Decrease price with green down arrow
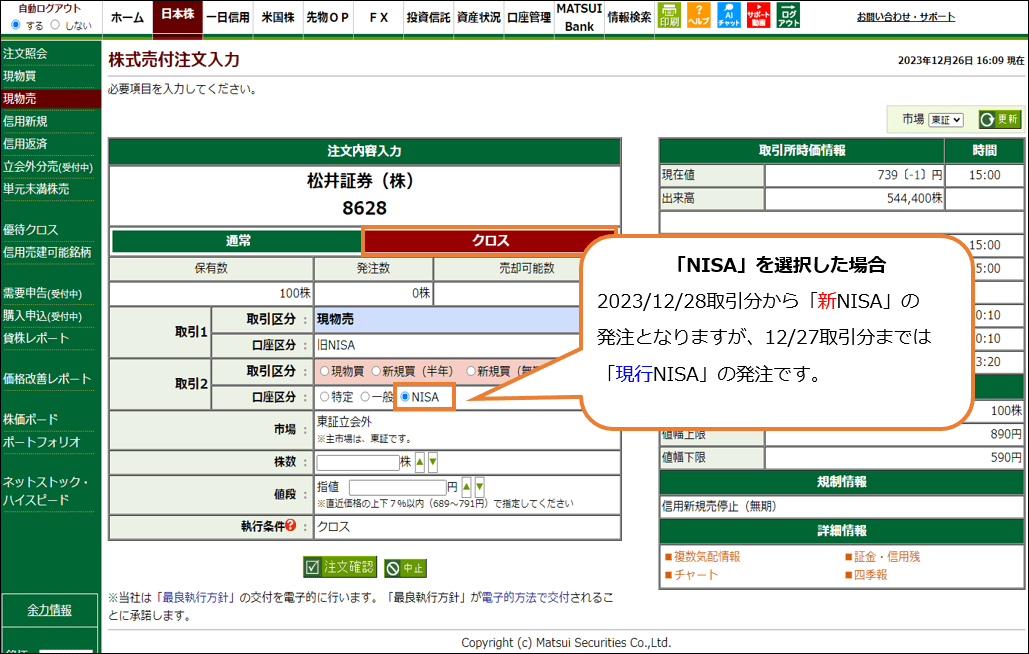 point(480,487)
